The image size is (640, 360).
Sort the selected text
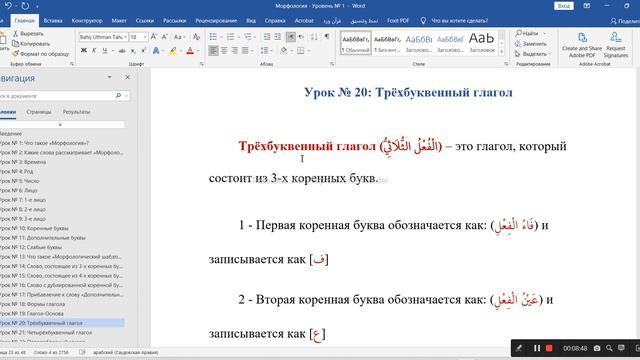(x=314, y=37)
